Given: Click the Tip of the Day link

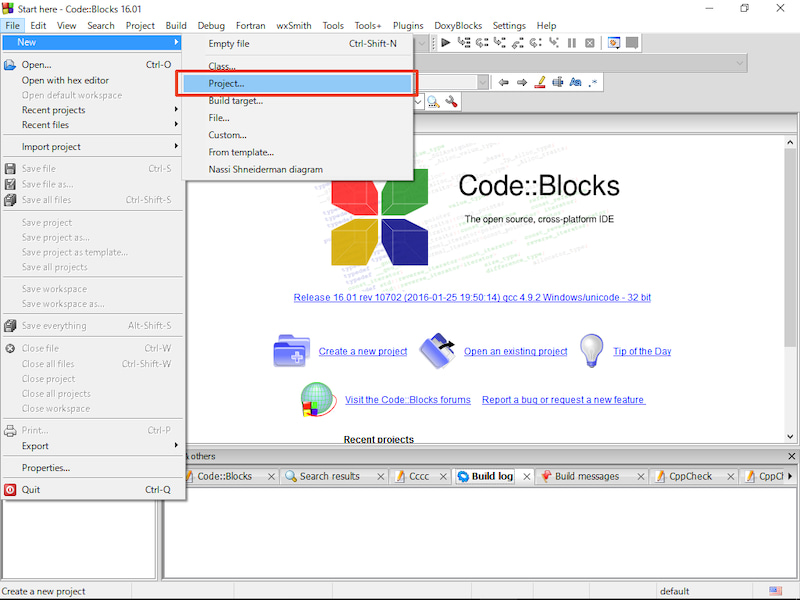Looking at the screenshot, I should pyautogui.click(x=642, y=351).
